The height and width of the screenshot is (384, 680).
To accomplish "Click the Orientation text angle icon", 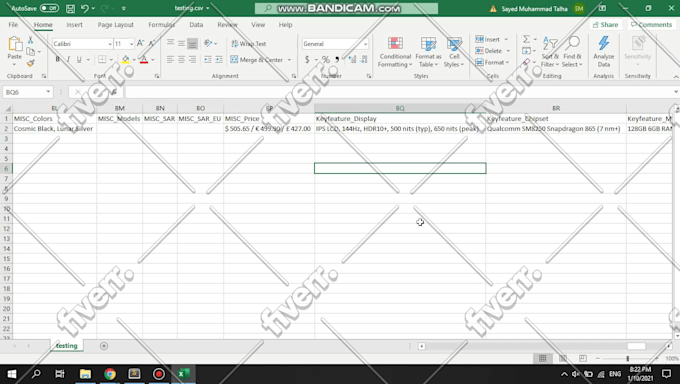I will click(208, 43).
